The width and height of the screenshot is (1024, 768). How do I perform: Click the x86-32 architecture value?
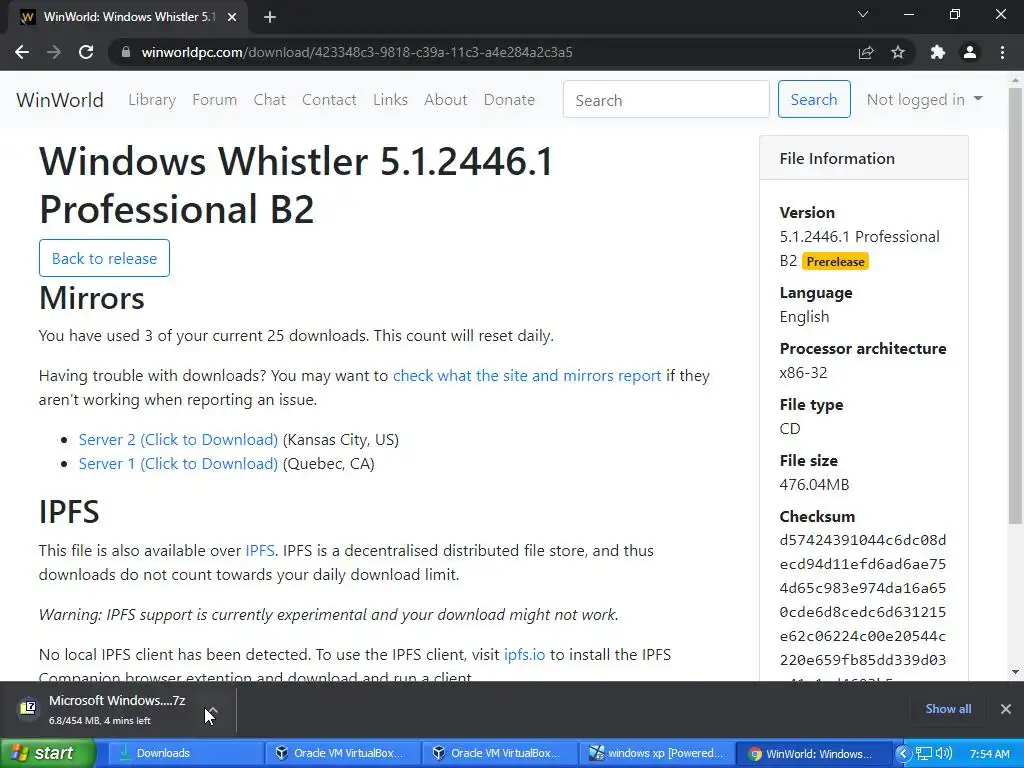point(803,372)
